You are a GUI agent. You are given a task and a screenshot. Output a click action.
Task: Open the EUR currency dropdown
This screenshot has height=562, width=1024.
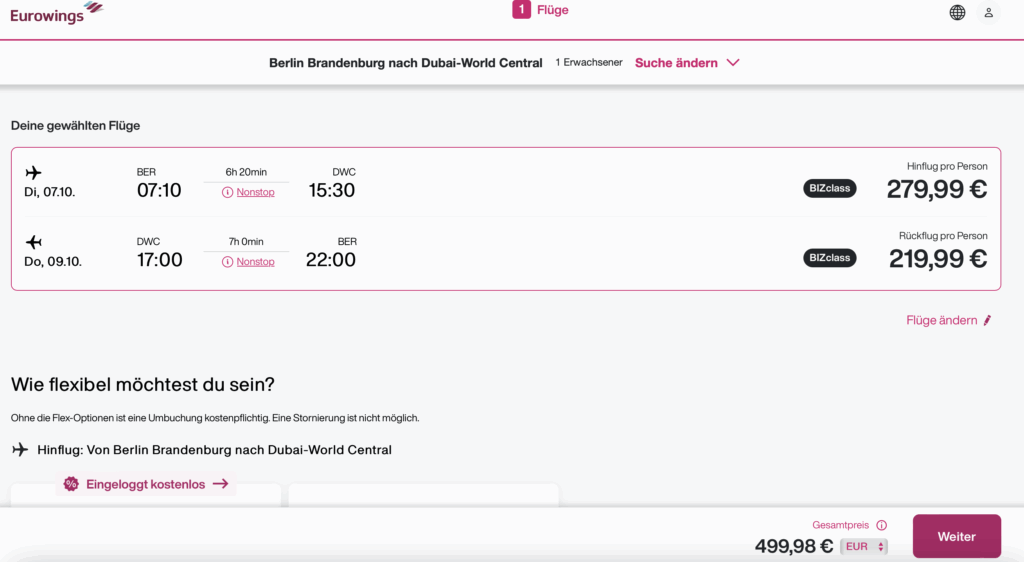[x=864, y=547]
